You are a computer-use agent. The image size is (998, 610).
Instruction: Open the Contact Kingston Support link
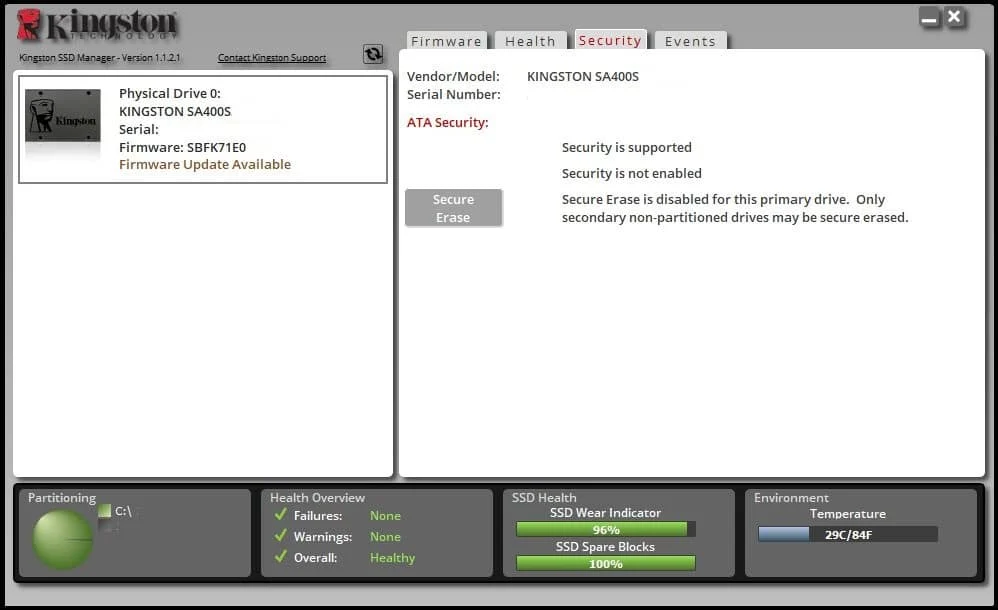pyautogui.click(x=272, y=58)
